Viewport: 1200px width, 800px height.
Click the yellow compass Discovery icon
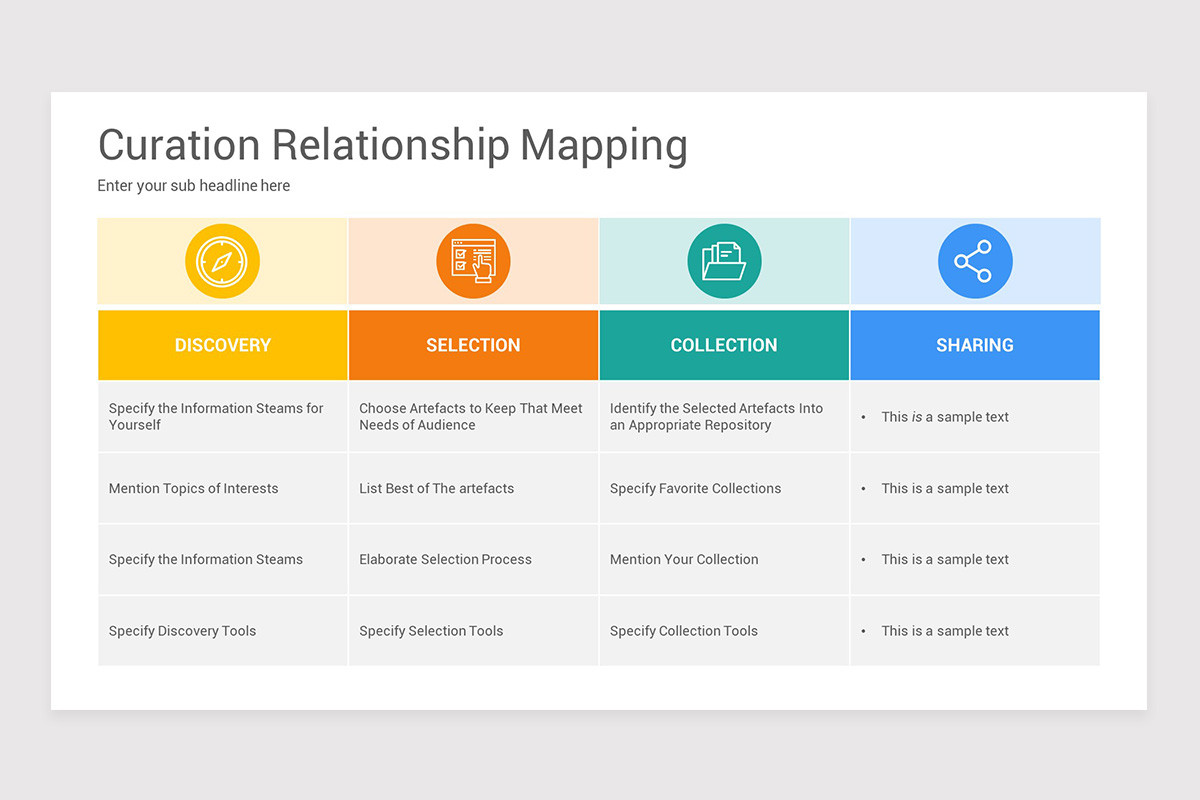pos(222,260)
